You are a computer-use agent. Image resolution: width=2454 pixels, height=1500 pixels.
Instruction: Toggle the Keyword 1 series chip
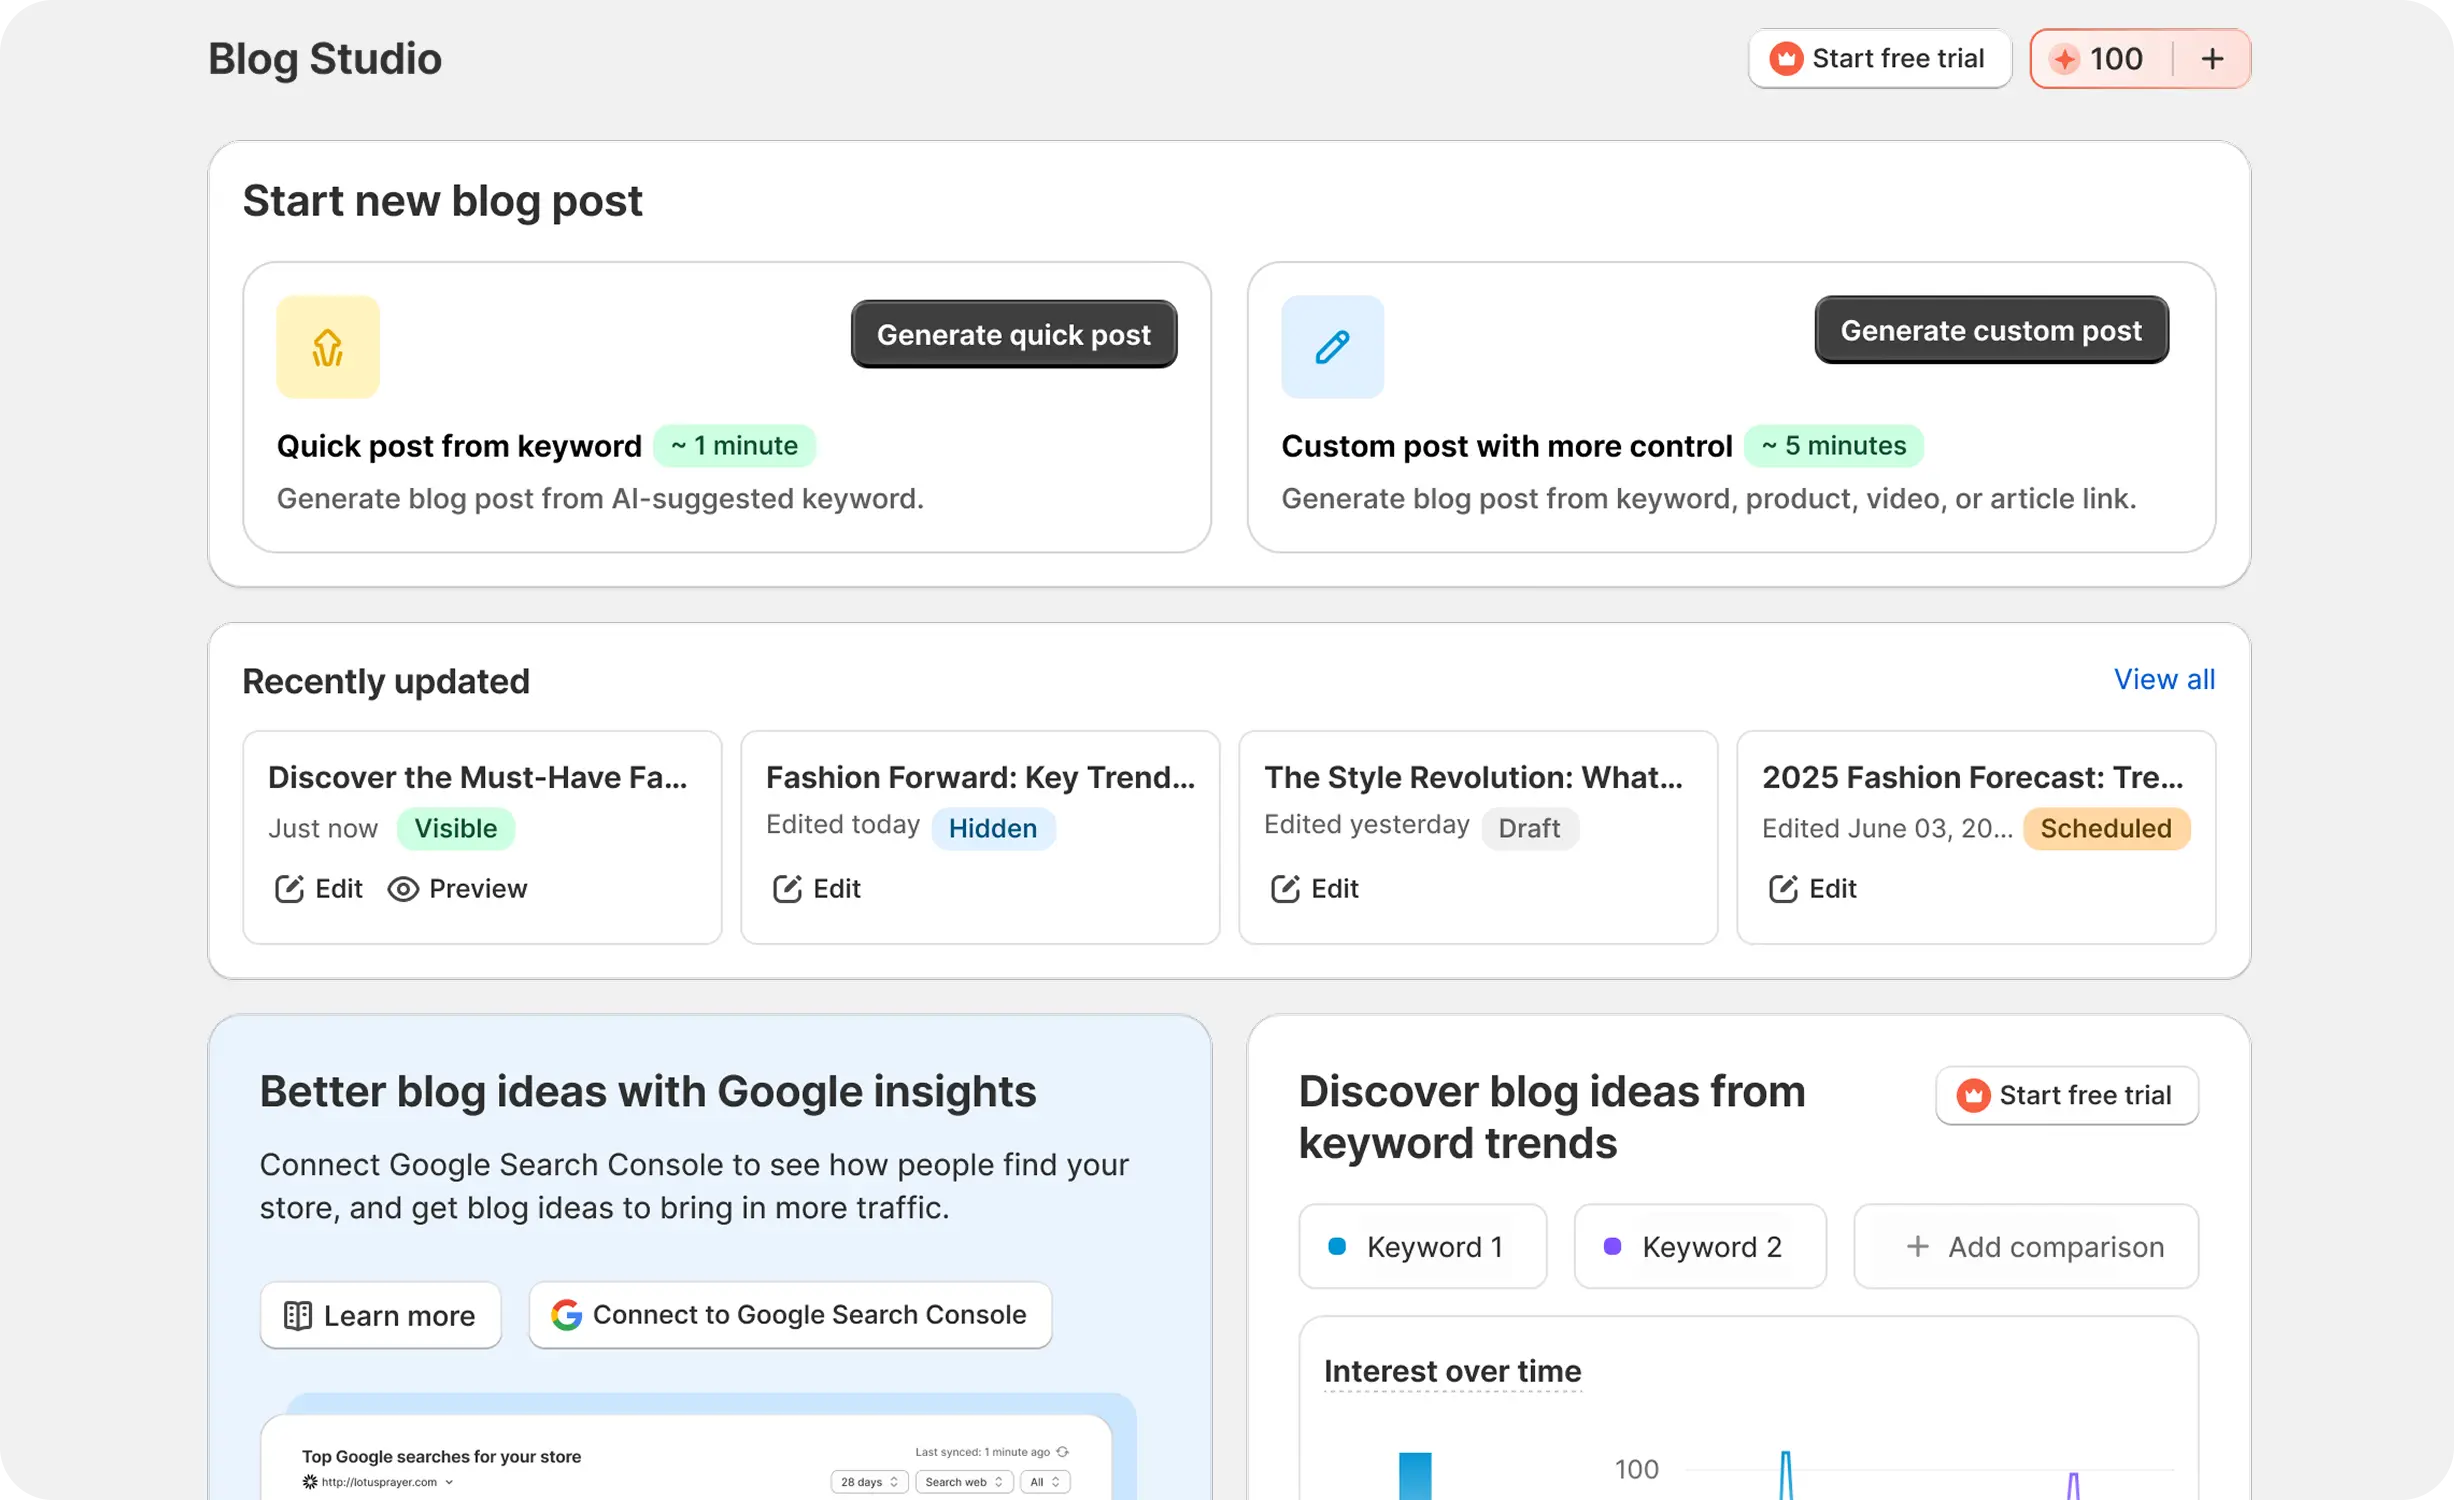1421,1247
